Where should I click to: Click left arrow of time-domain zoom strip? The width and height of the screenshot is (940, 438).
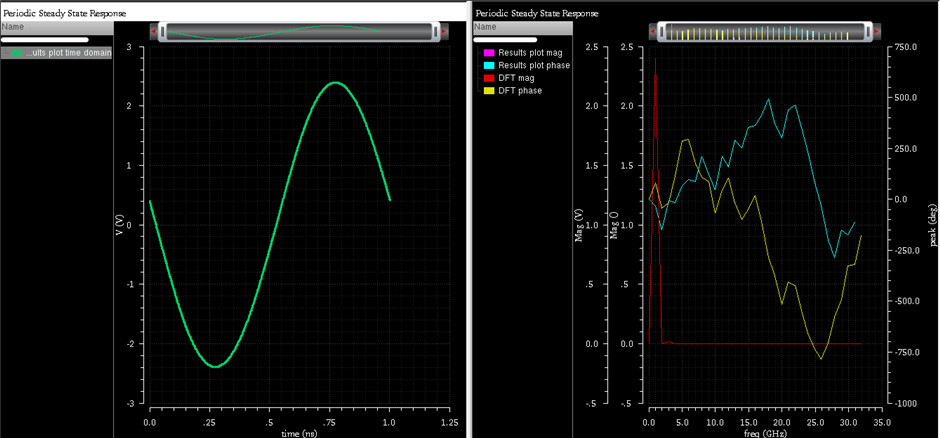click(152, 32)
